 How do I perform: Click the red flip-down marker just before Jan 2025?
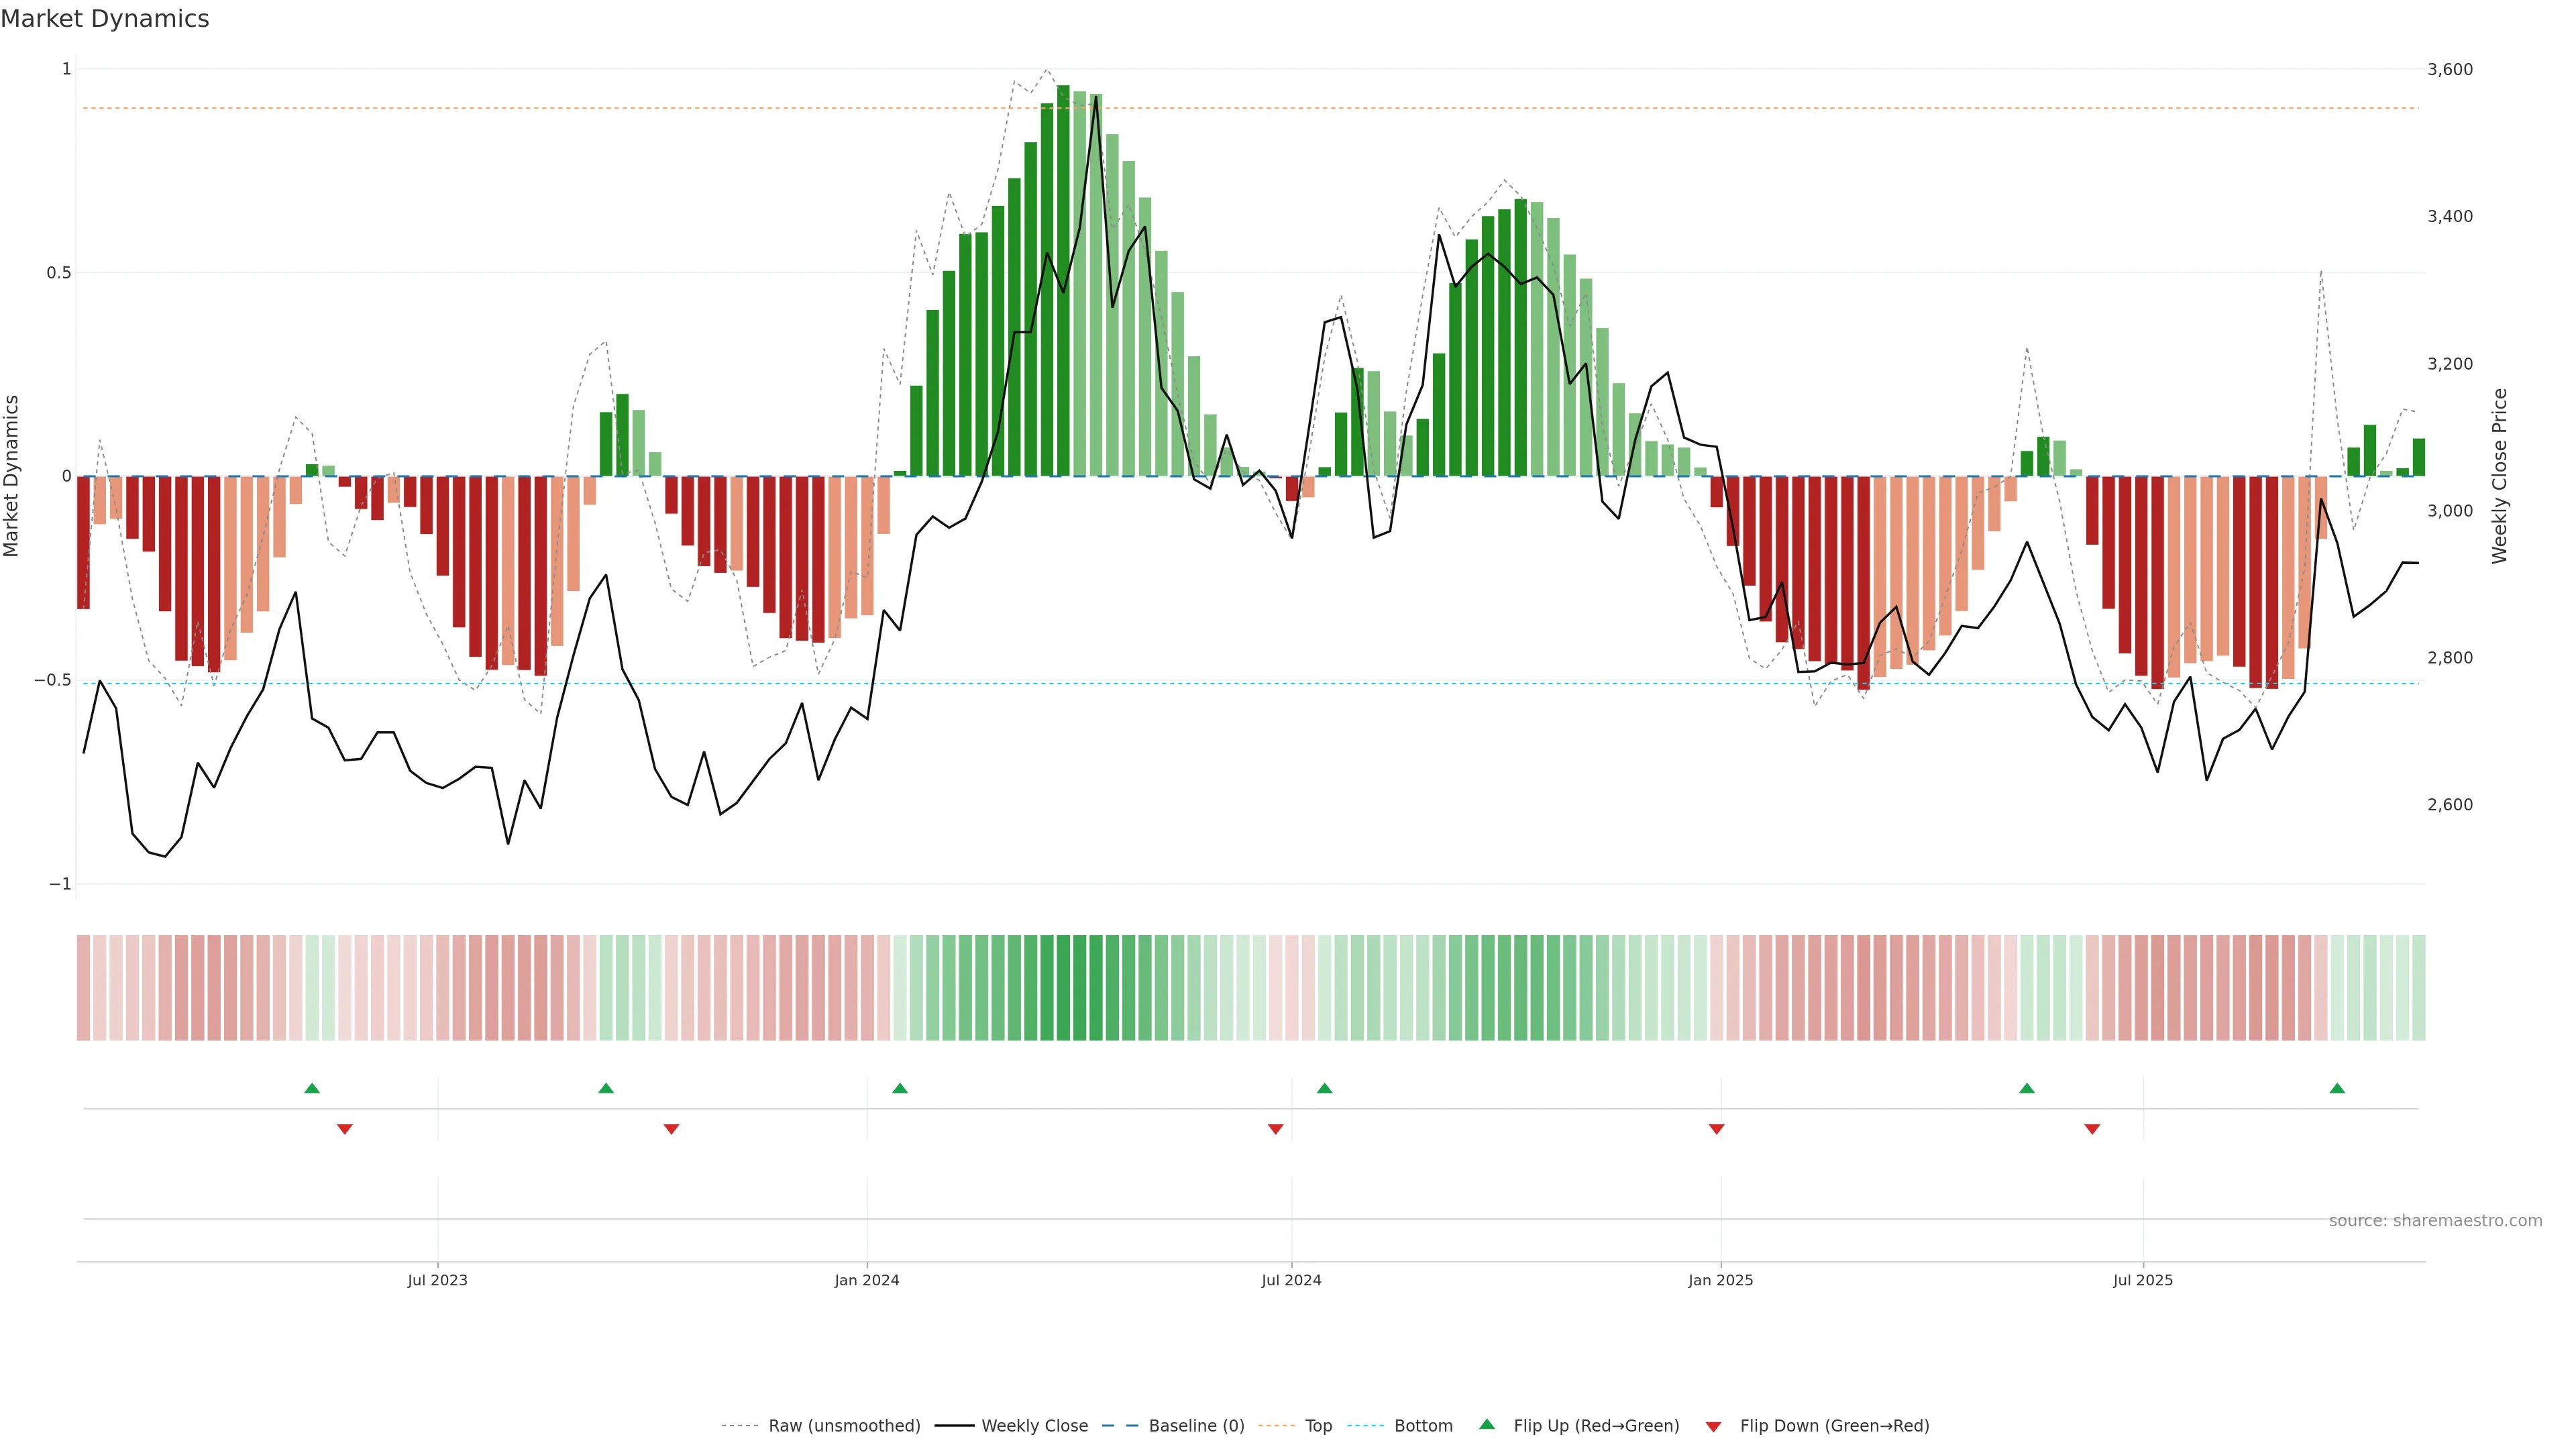click(1717, 1129)
